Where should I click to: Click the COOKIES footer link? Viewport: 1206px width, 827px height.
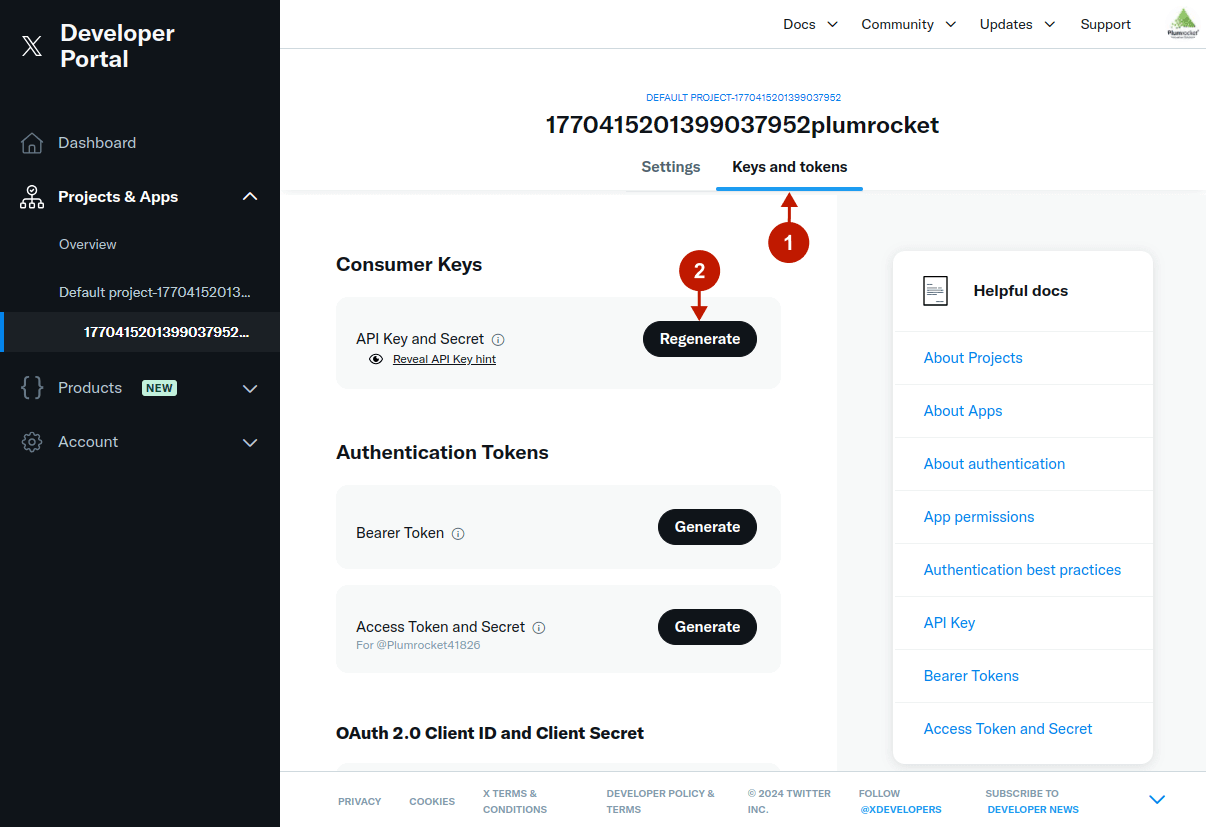point(432,801)
